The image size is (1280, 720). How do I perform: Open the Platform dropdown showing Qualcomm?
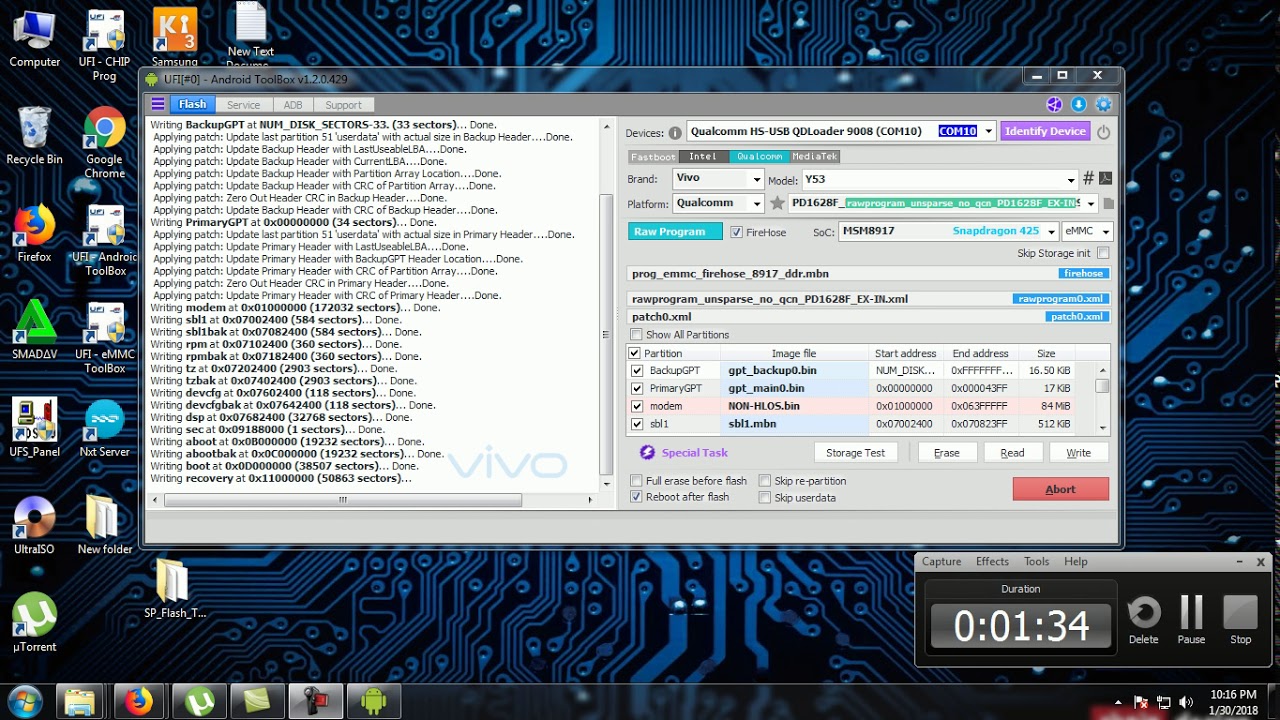pos(757,203)
